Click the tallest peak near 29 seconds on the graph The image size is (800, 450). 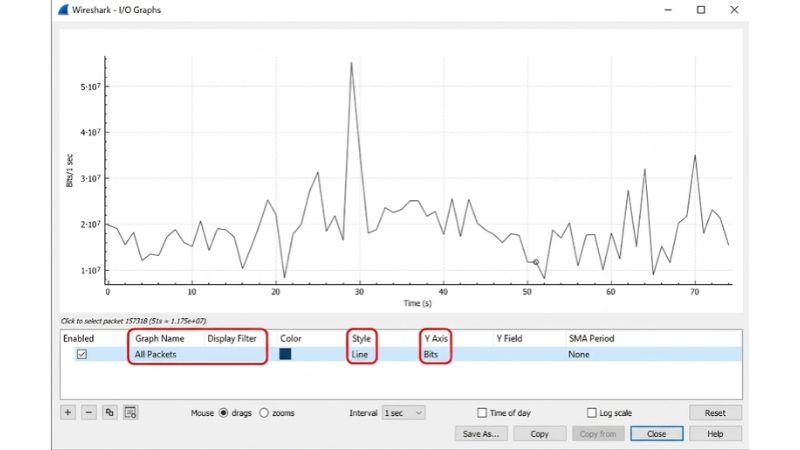[x=352, y=63]
